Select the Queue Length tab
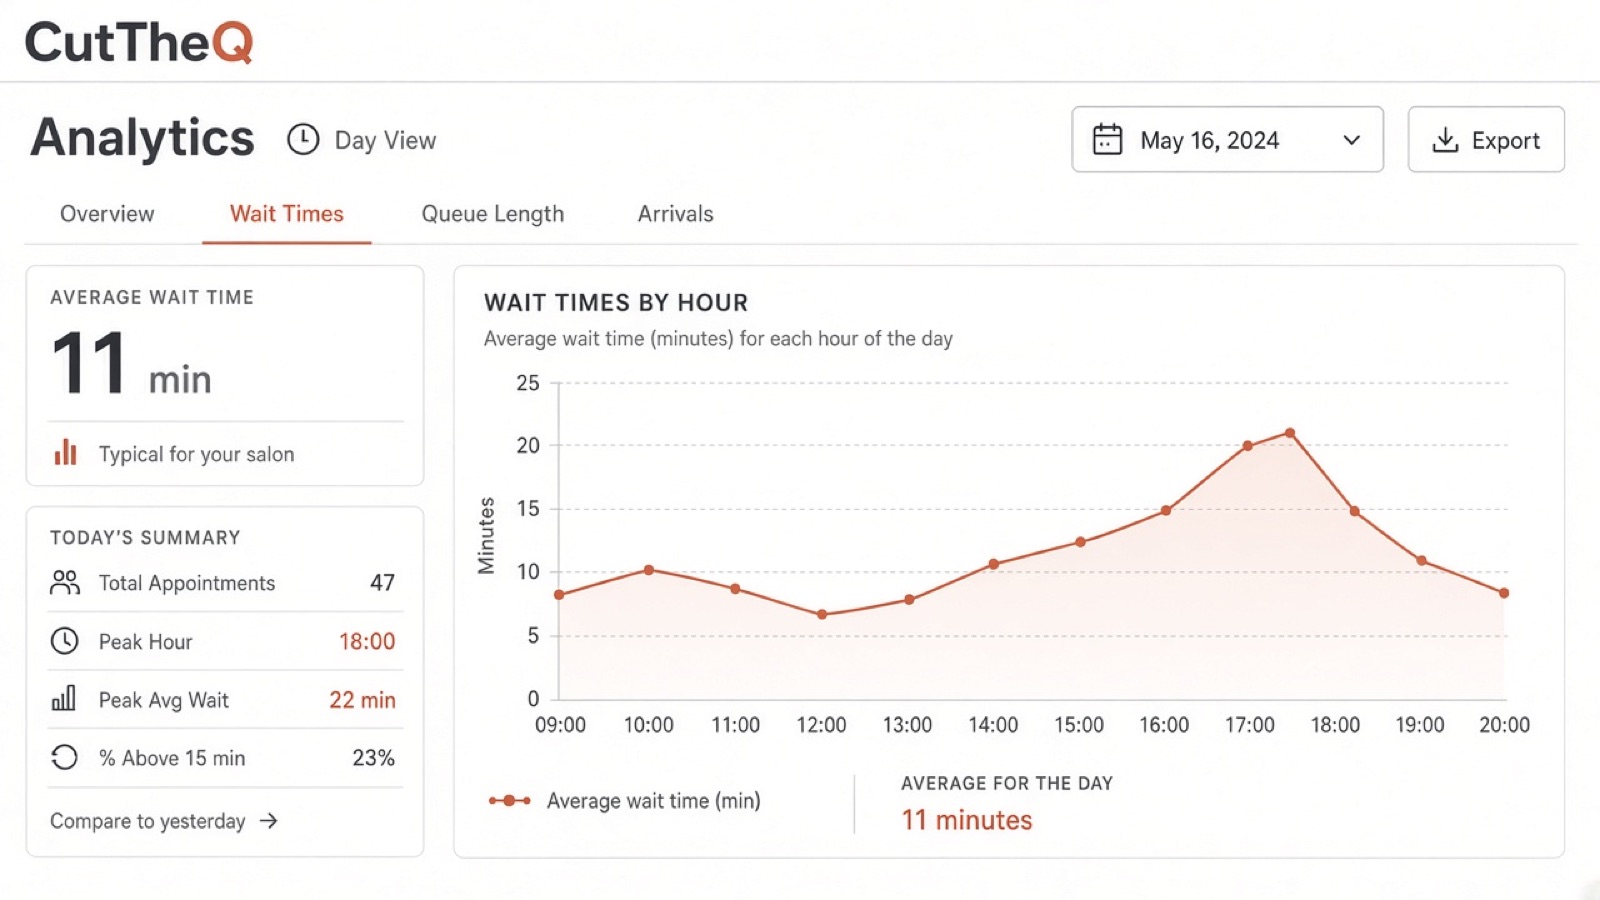Image resolution: width=1600 pixels, height=900 pixels. pos(493,214)
